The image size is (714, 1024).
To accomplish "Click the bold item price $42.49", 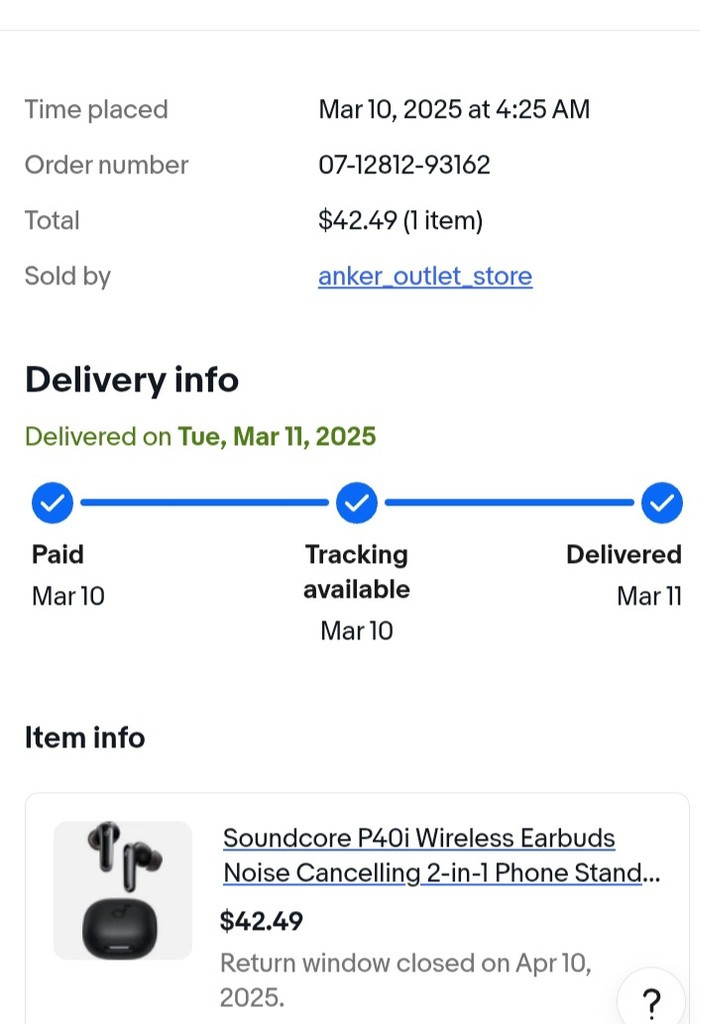I will 262,921.
